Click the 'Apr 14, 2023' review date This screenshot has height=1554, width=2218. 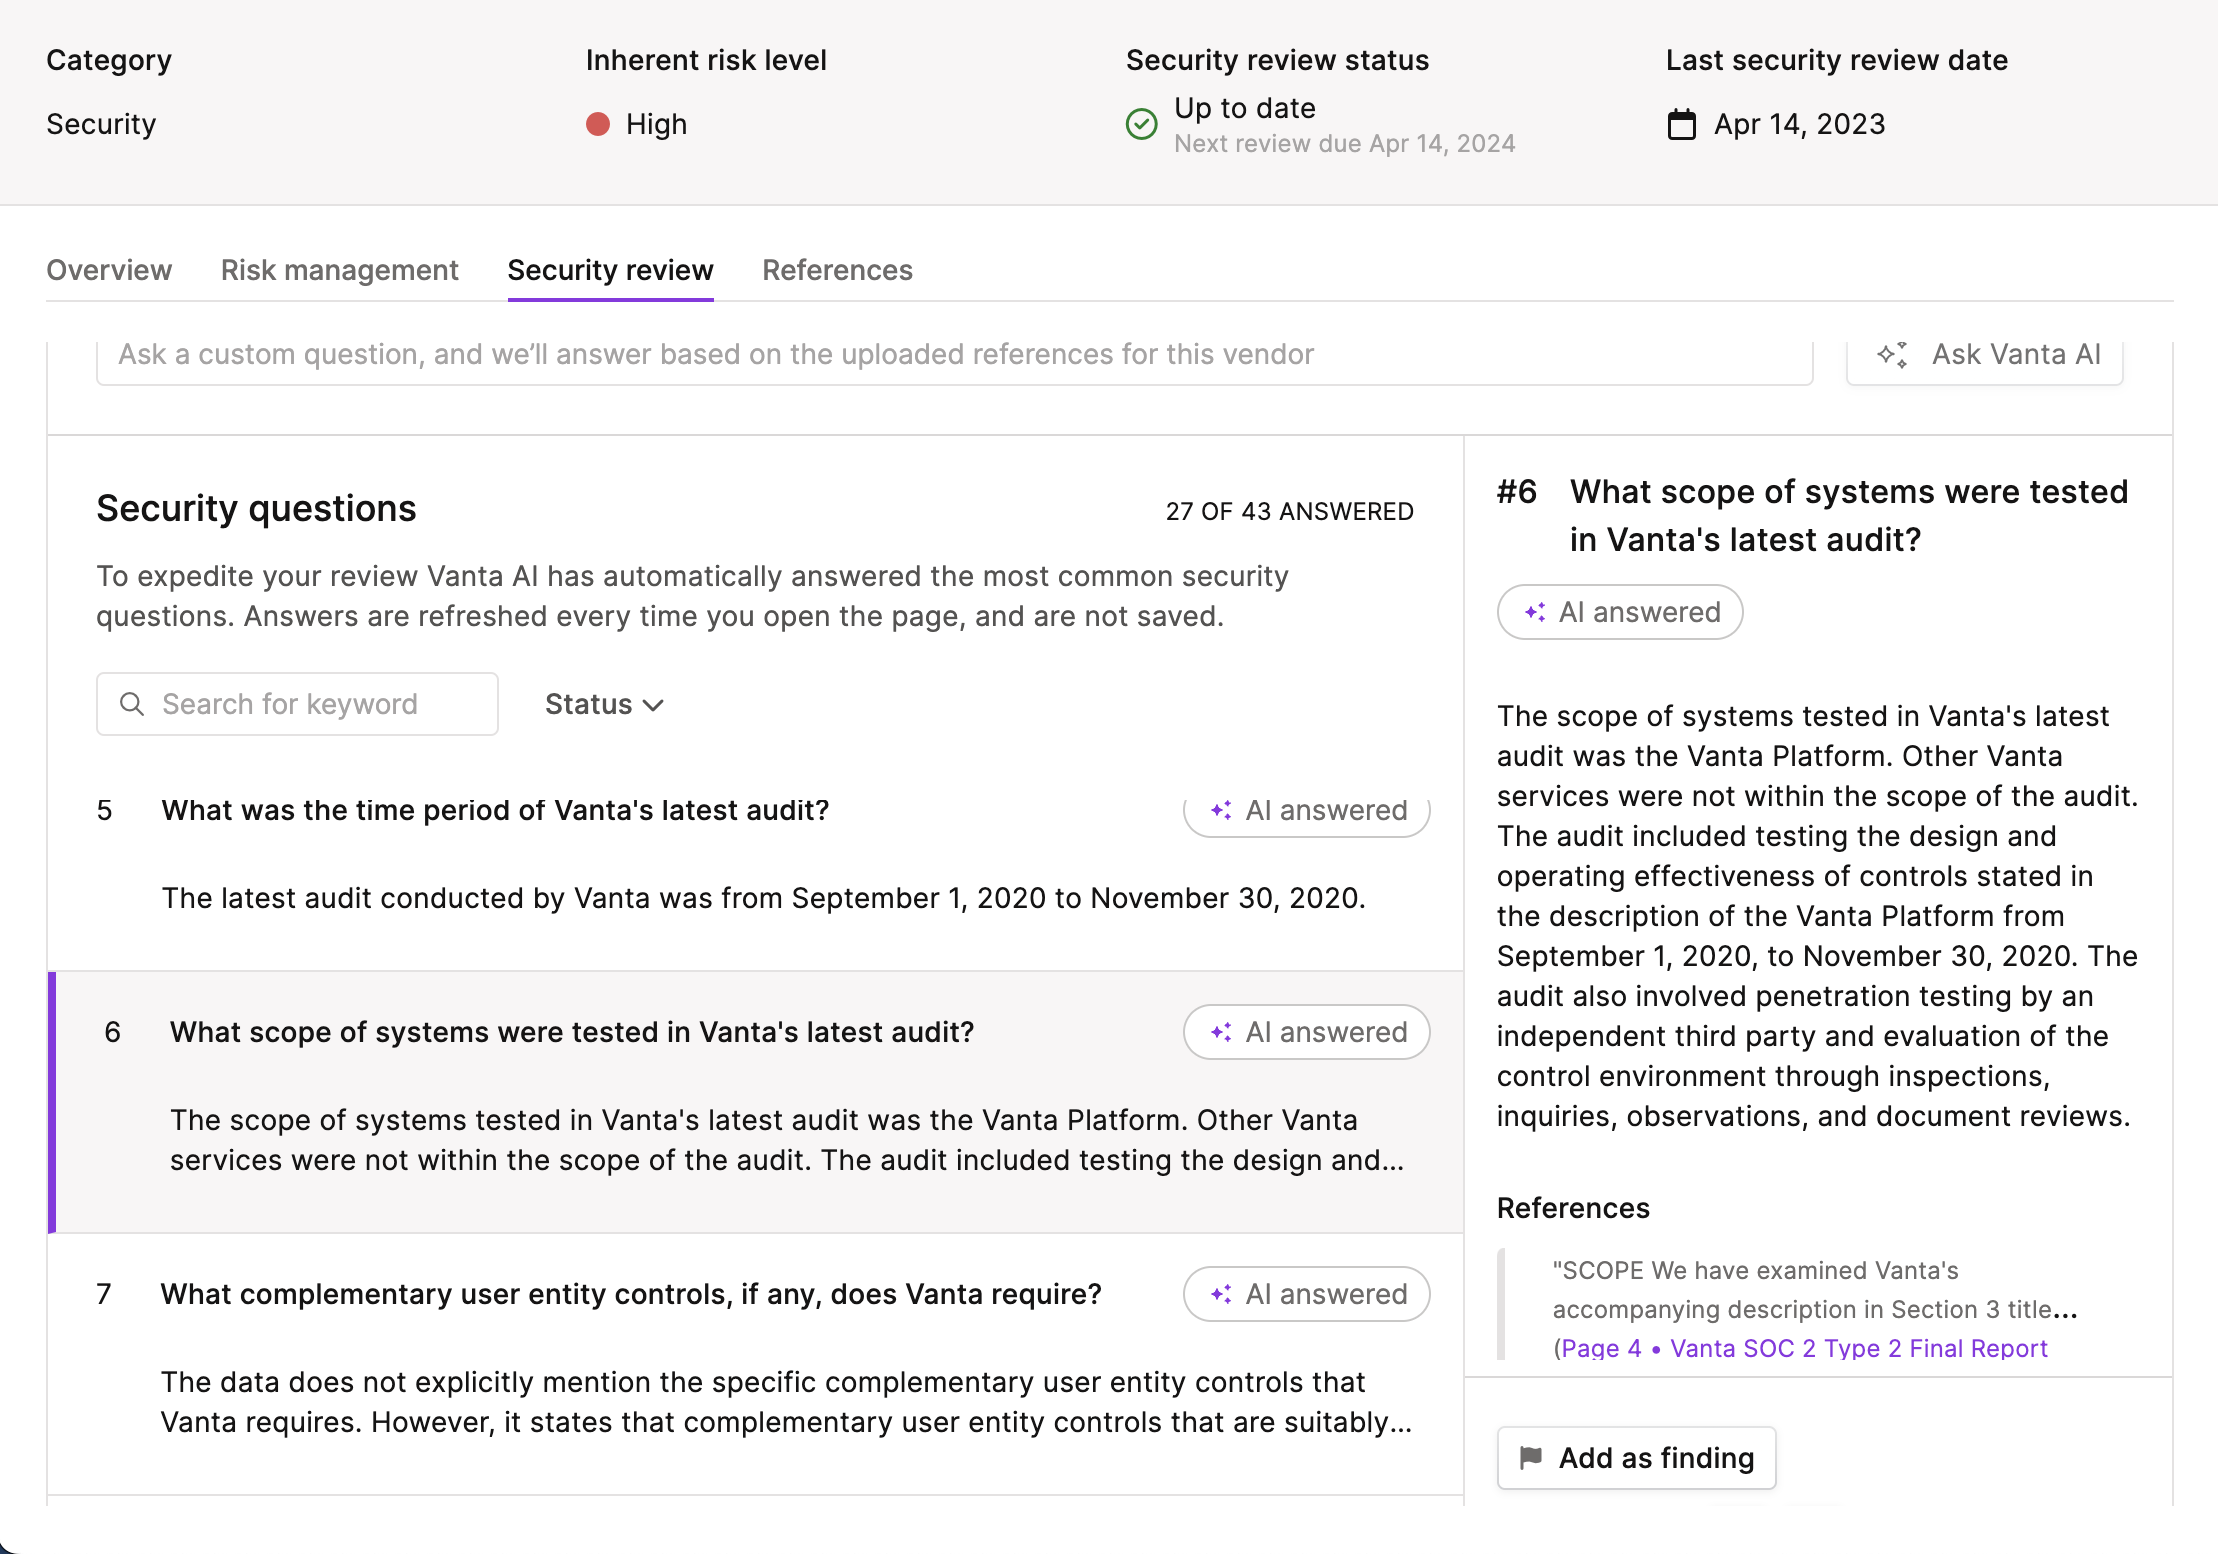click(x=1799, y=124)
